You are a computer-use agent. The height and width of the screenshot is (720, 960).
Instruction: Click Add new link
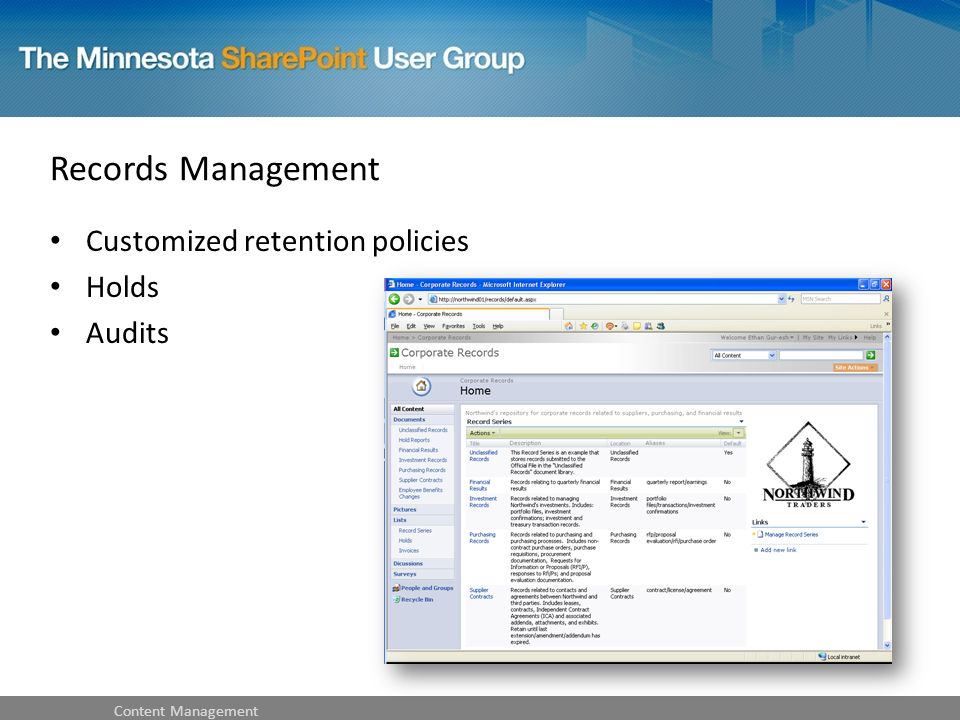coord(778,550)
